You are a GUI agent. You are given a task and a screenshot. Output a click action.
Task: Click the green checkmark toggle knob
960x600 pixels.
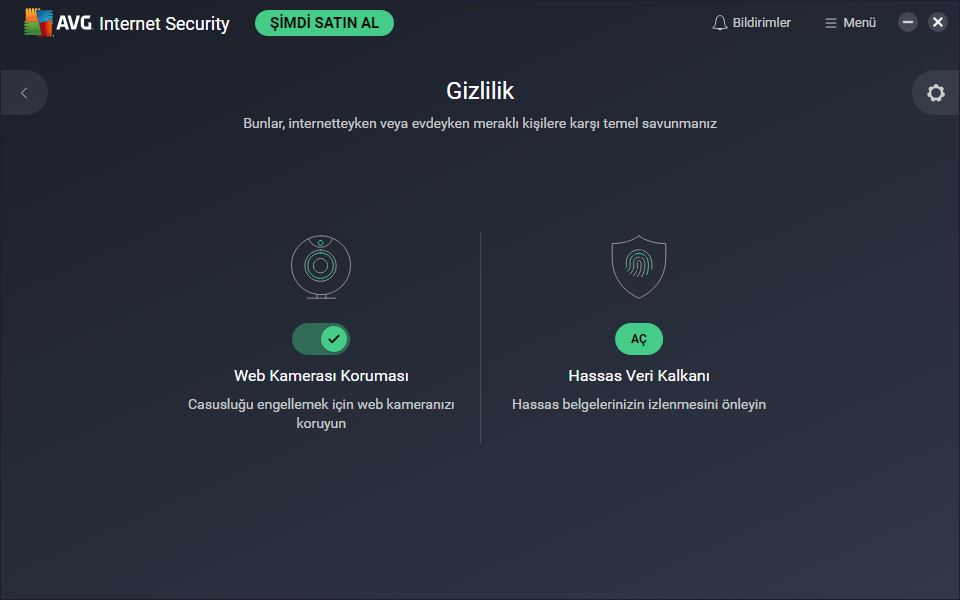point(334,339)
